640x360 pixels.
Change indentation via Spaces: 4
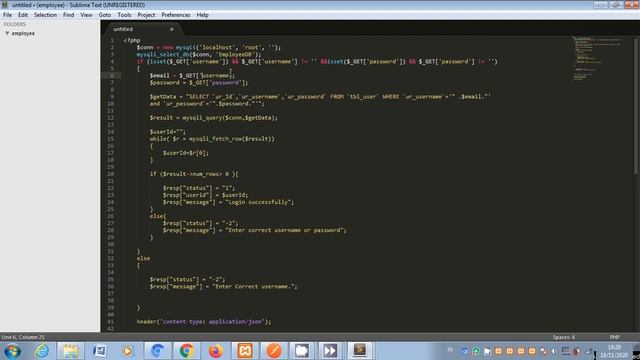(x=564, y=337)
